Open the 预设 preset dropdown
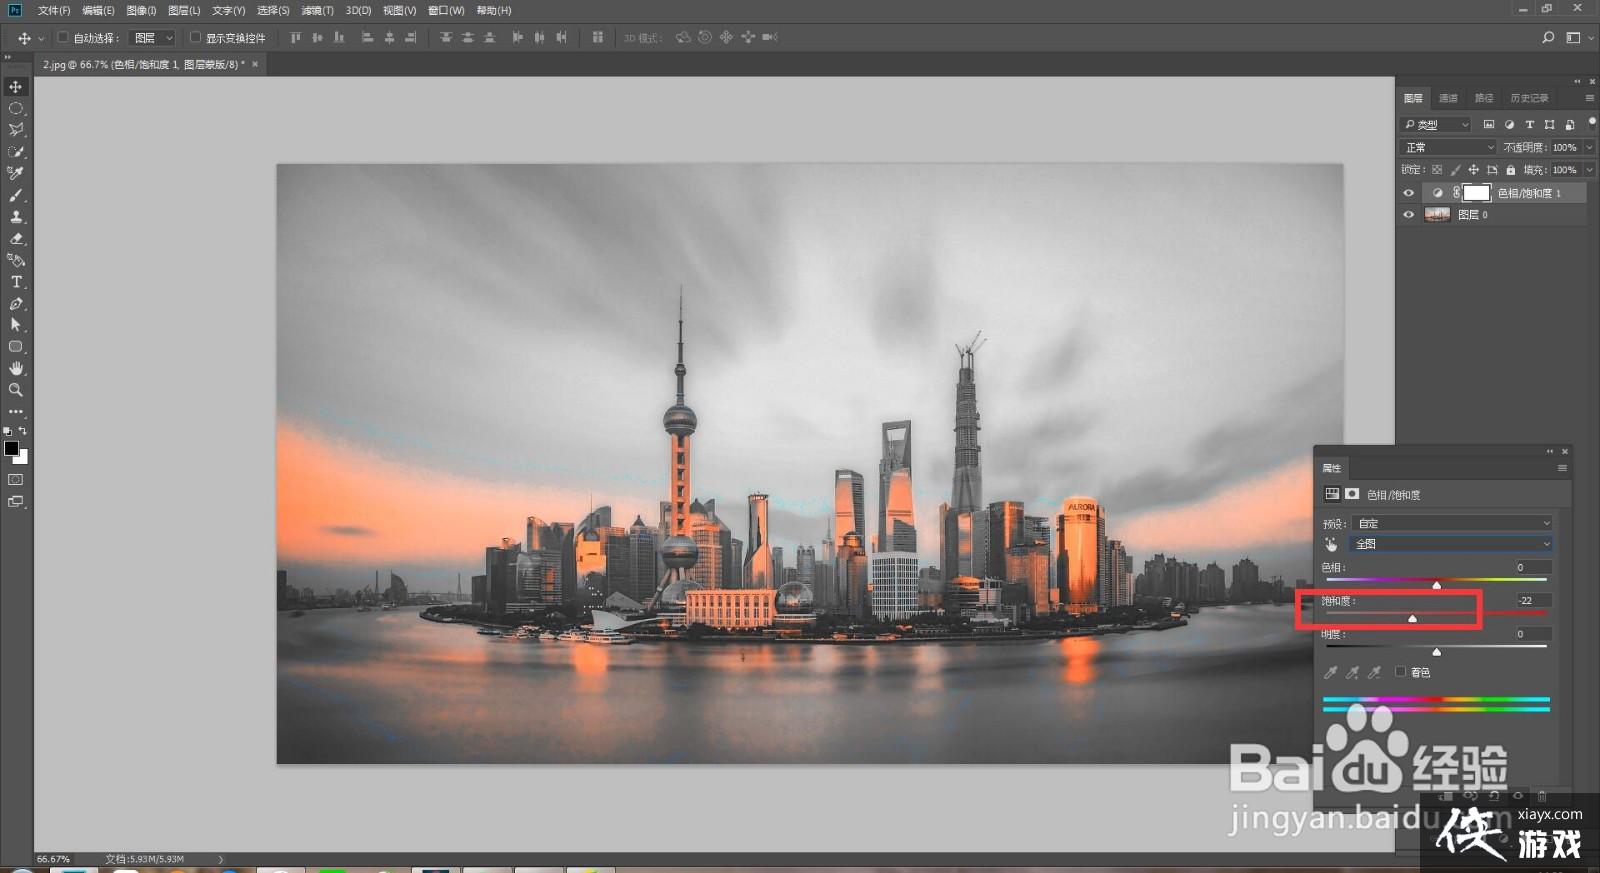Screen dimensions: 1600x873 point(1452,523)
